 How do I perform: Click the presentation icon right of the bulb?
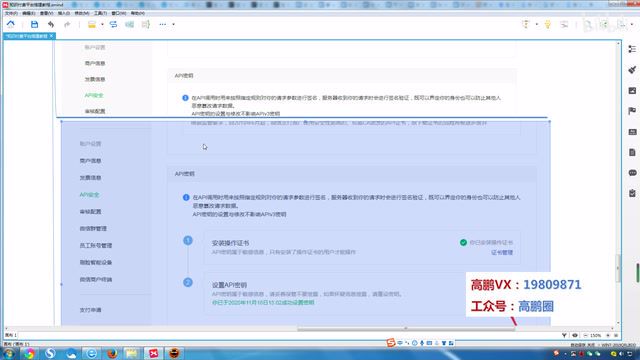564,24
